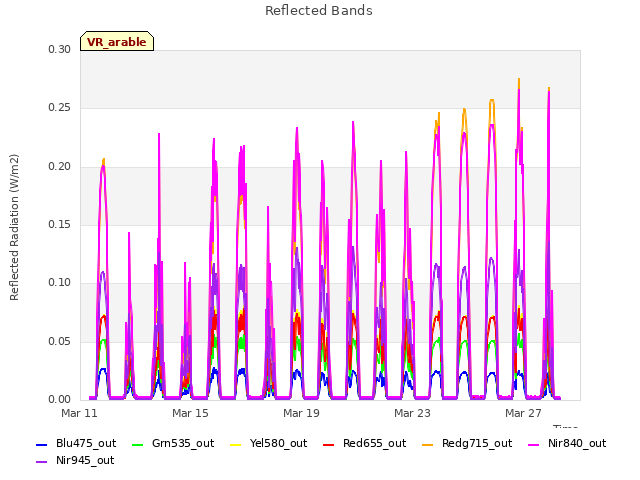Screen dimensions: 640x480
Task: Click the Mar 19 x-axis label
Action: 301,413
